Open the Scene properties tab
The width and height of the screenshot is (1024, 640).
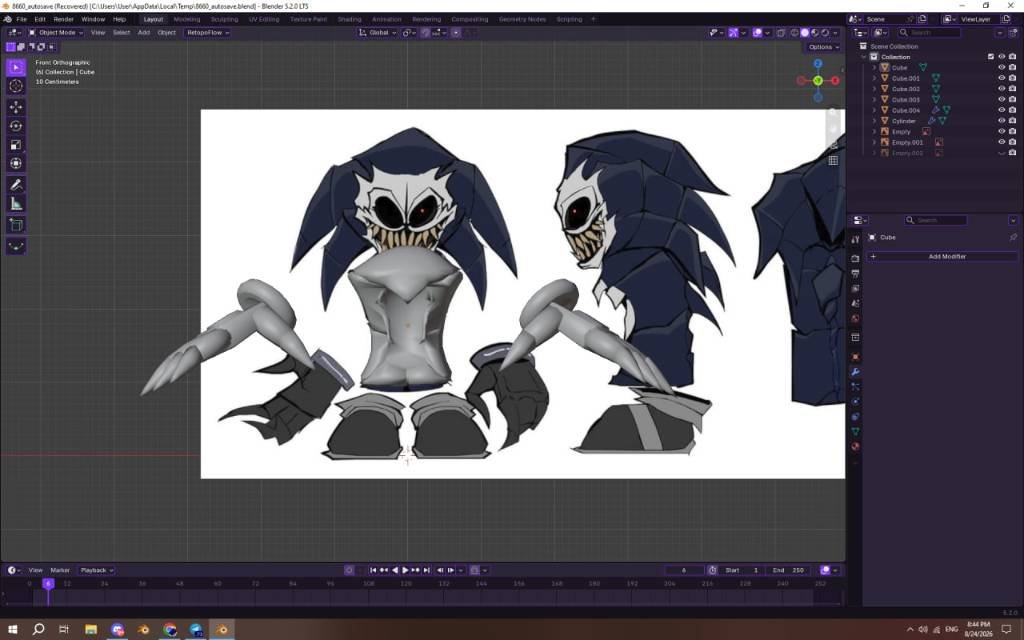tap(855, 303)
